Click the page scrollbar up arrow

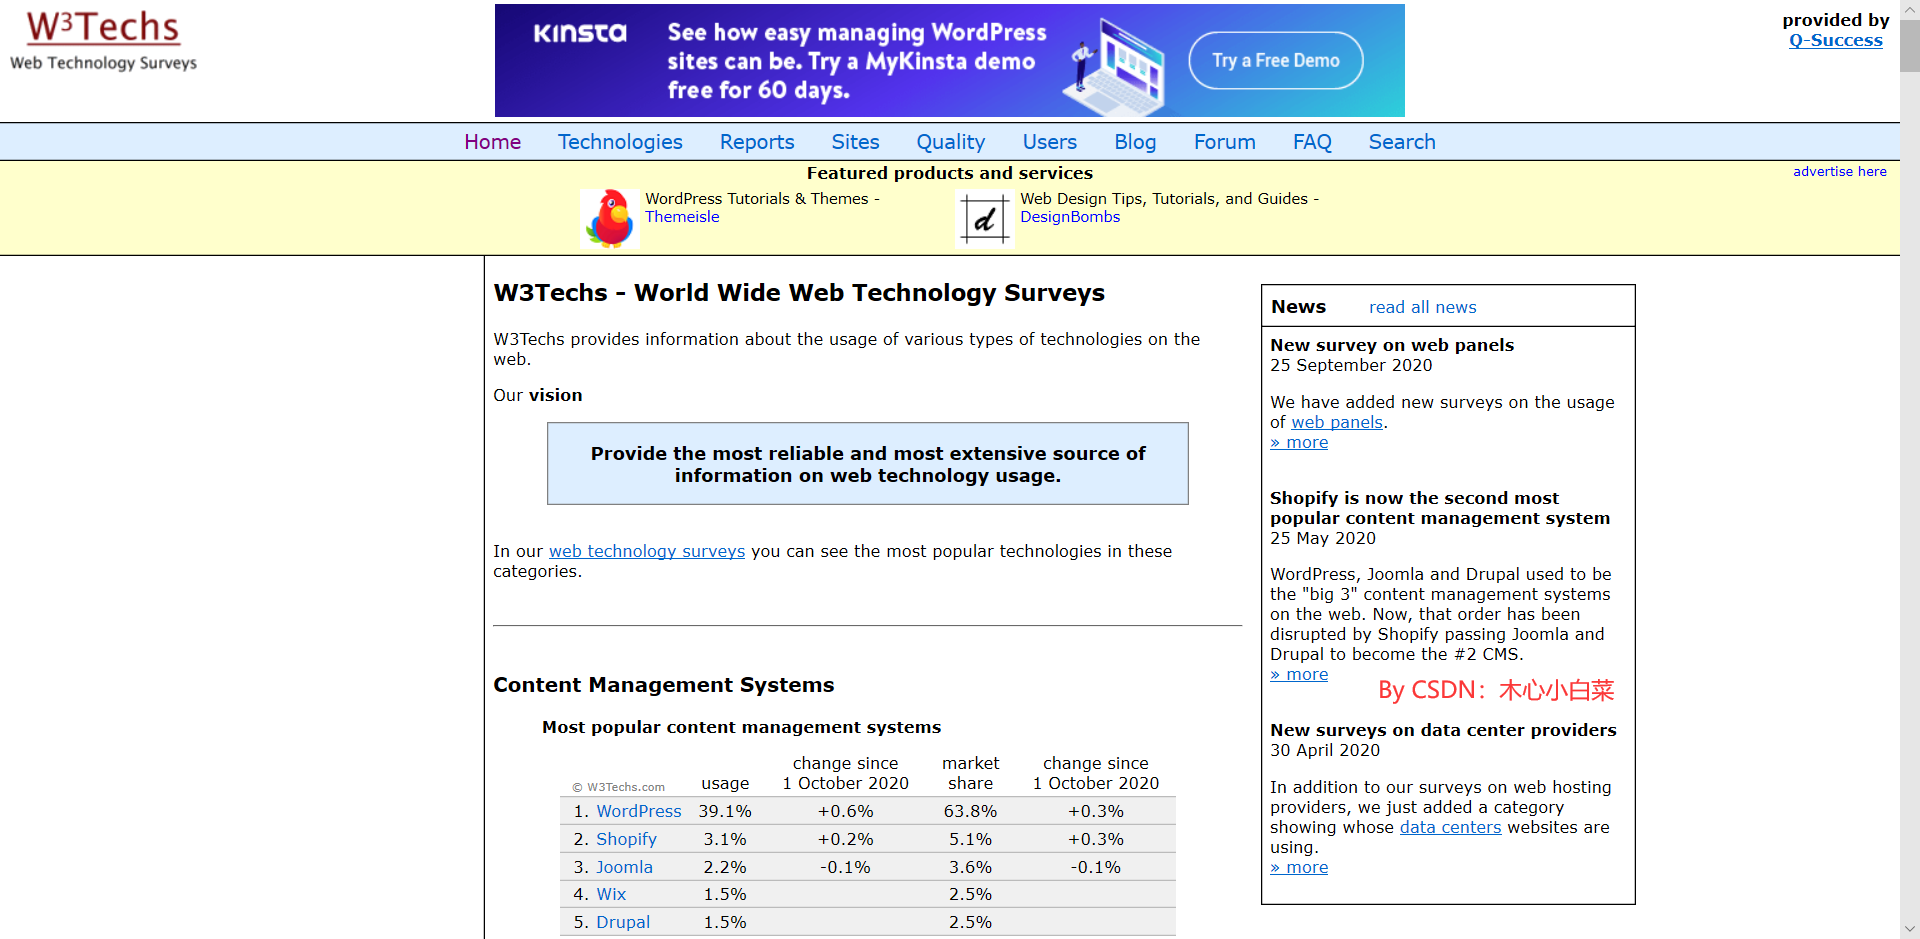point(1910,9)
